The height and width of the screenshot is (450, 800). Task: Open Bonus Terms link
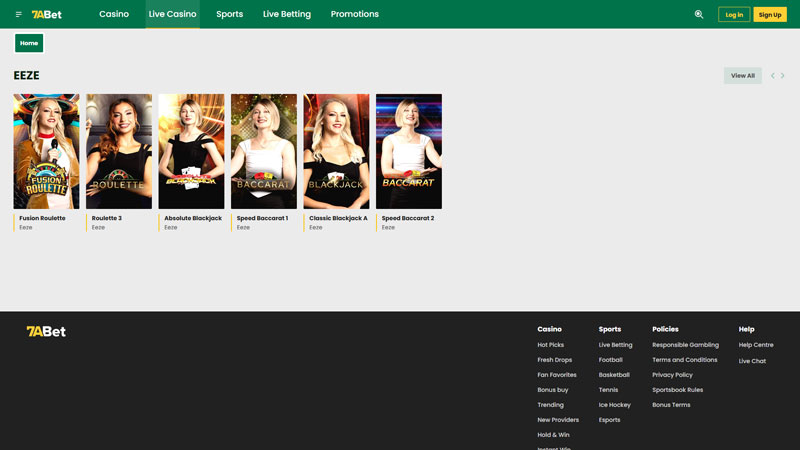(x=671, y=405)
